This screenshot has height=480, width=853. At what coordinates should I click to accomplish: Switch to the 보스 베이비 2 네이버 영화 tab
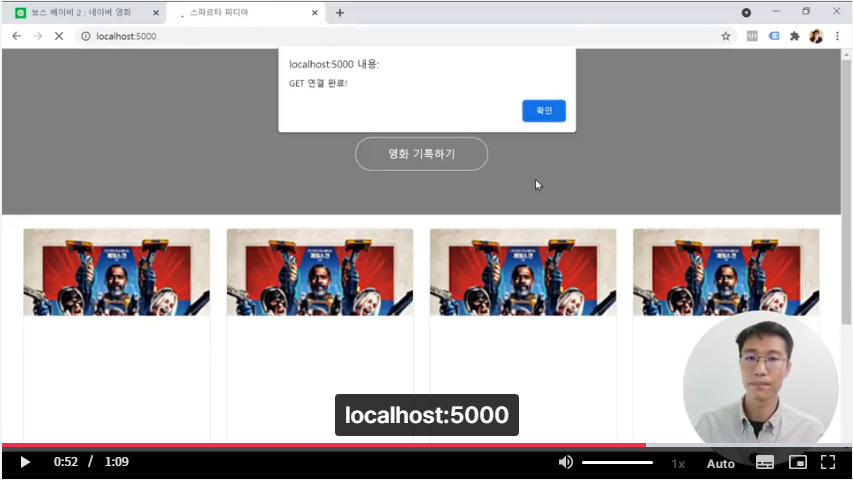point(82,13)
